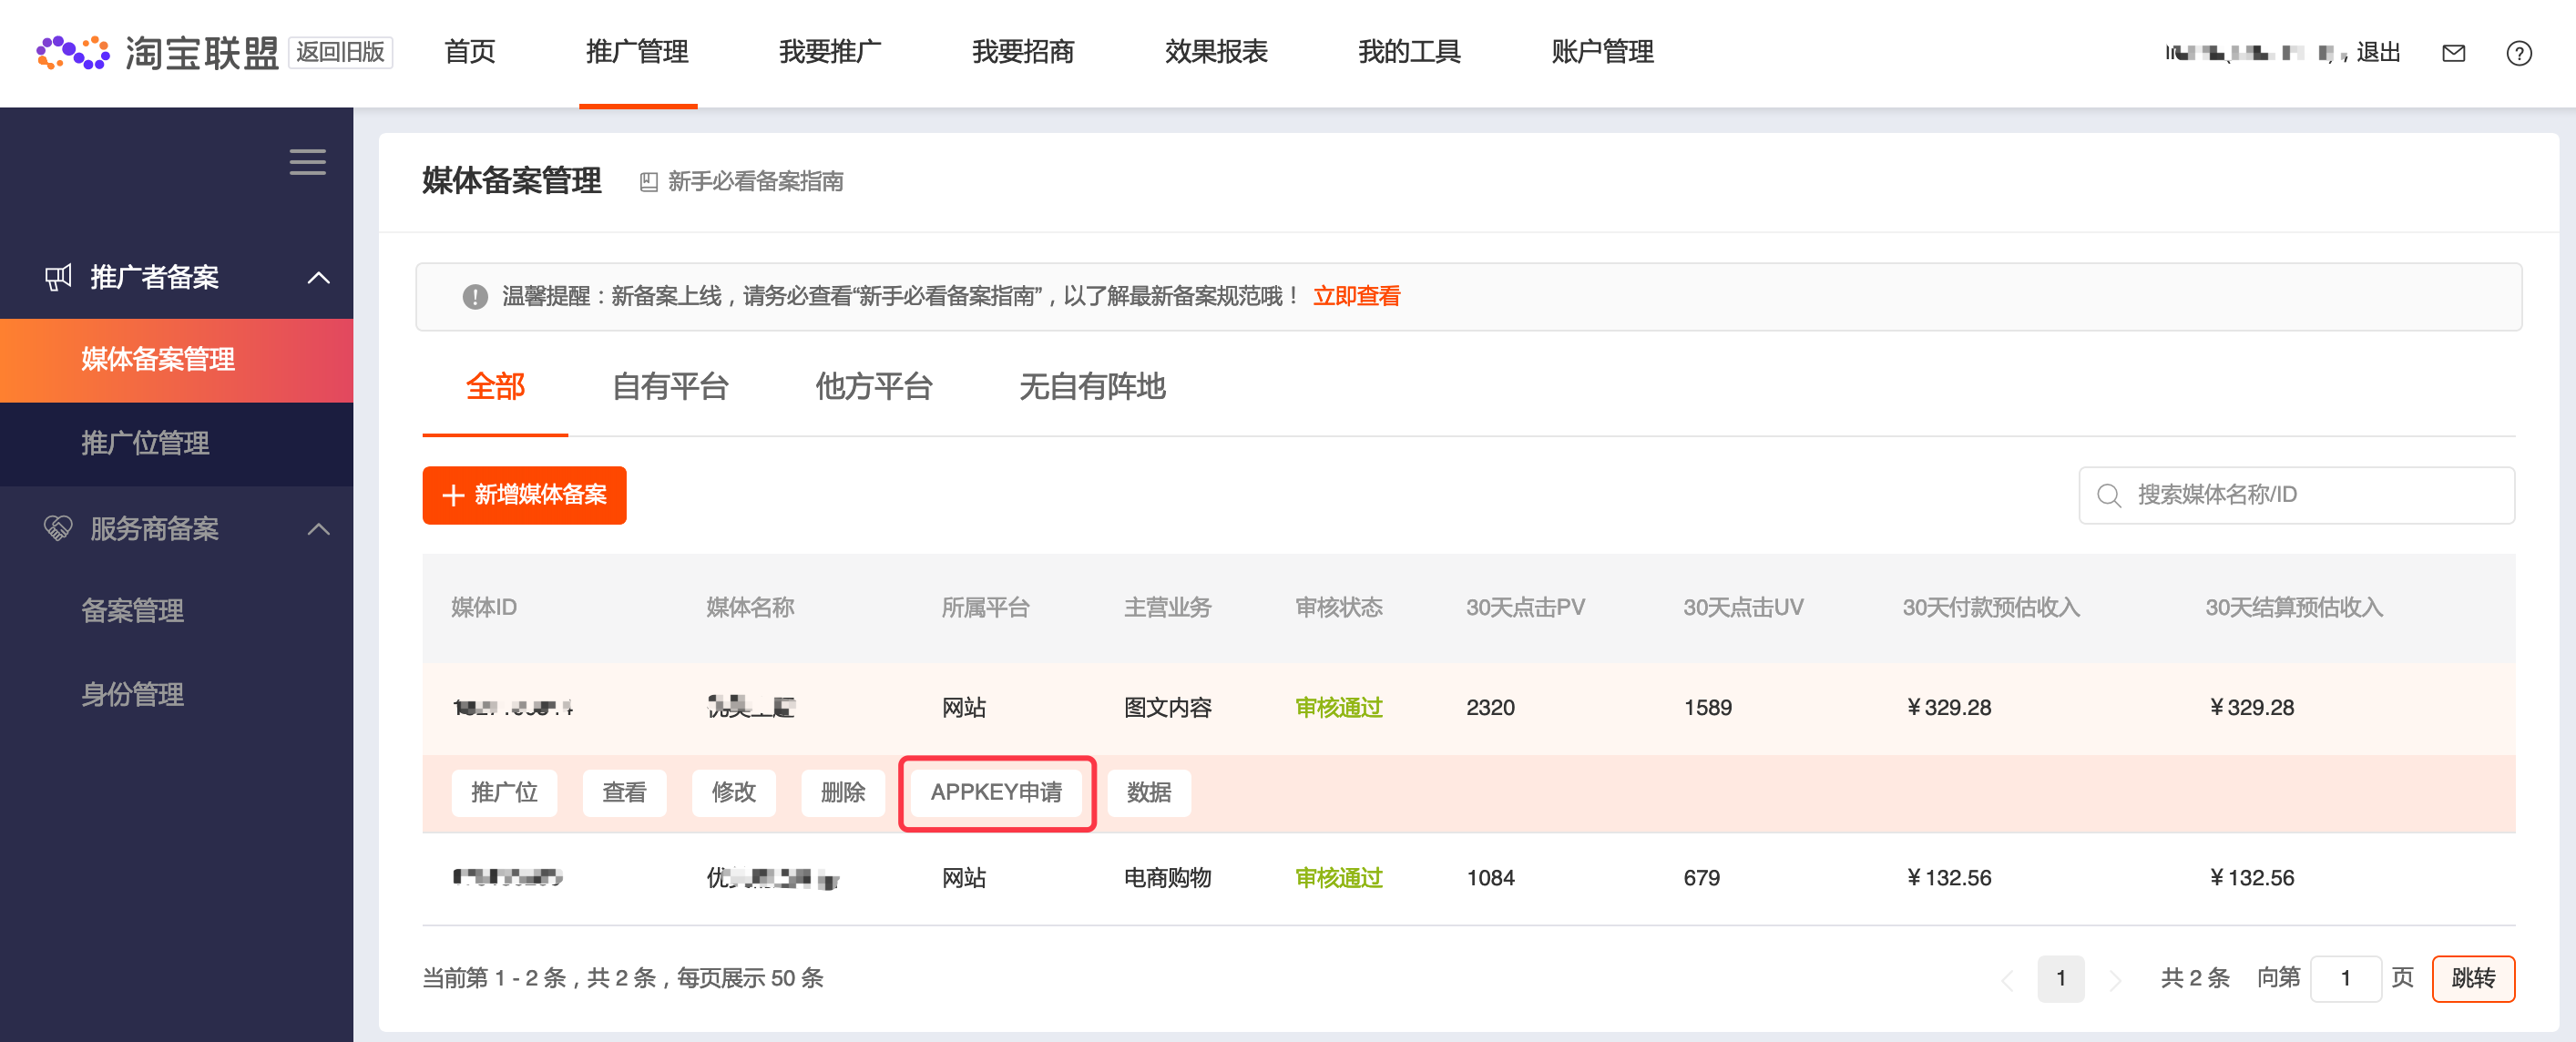This screenshot has height=1042, width=2576.
Task: Open 我要推广 menu
Action: click(x=830, y=52)
